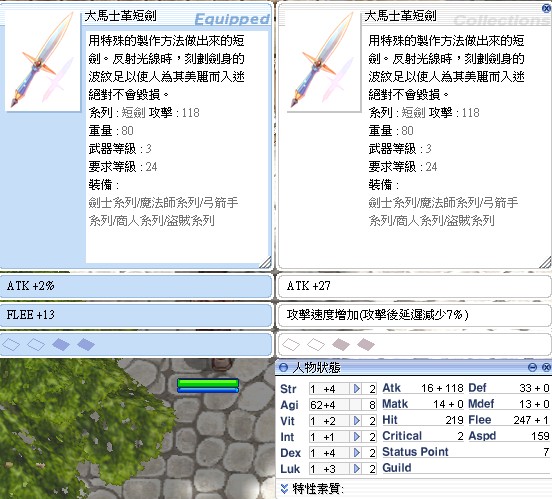Click the Guild label in status window
Screen dimensions: 552x499
397,468
